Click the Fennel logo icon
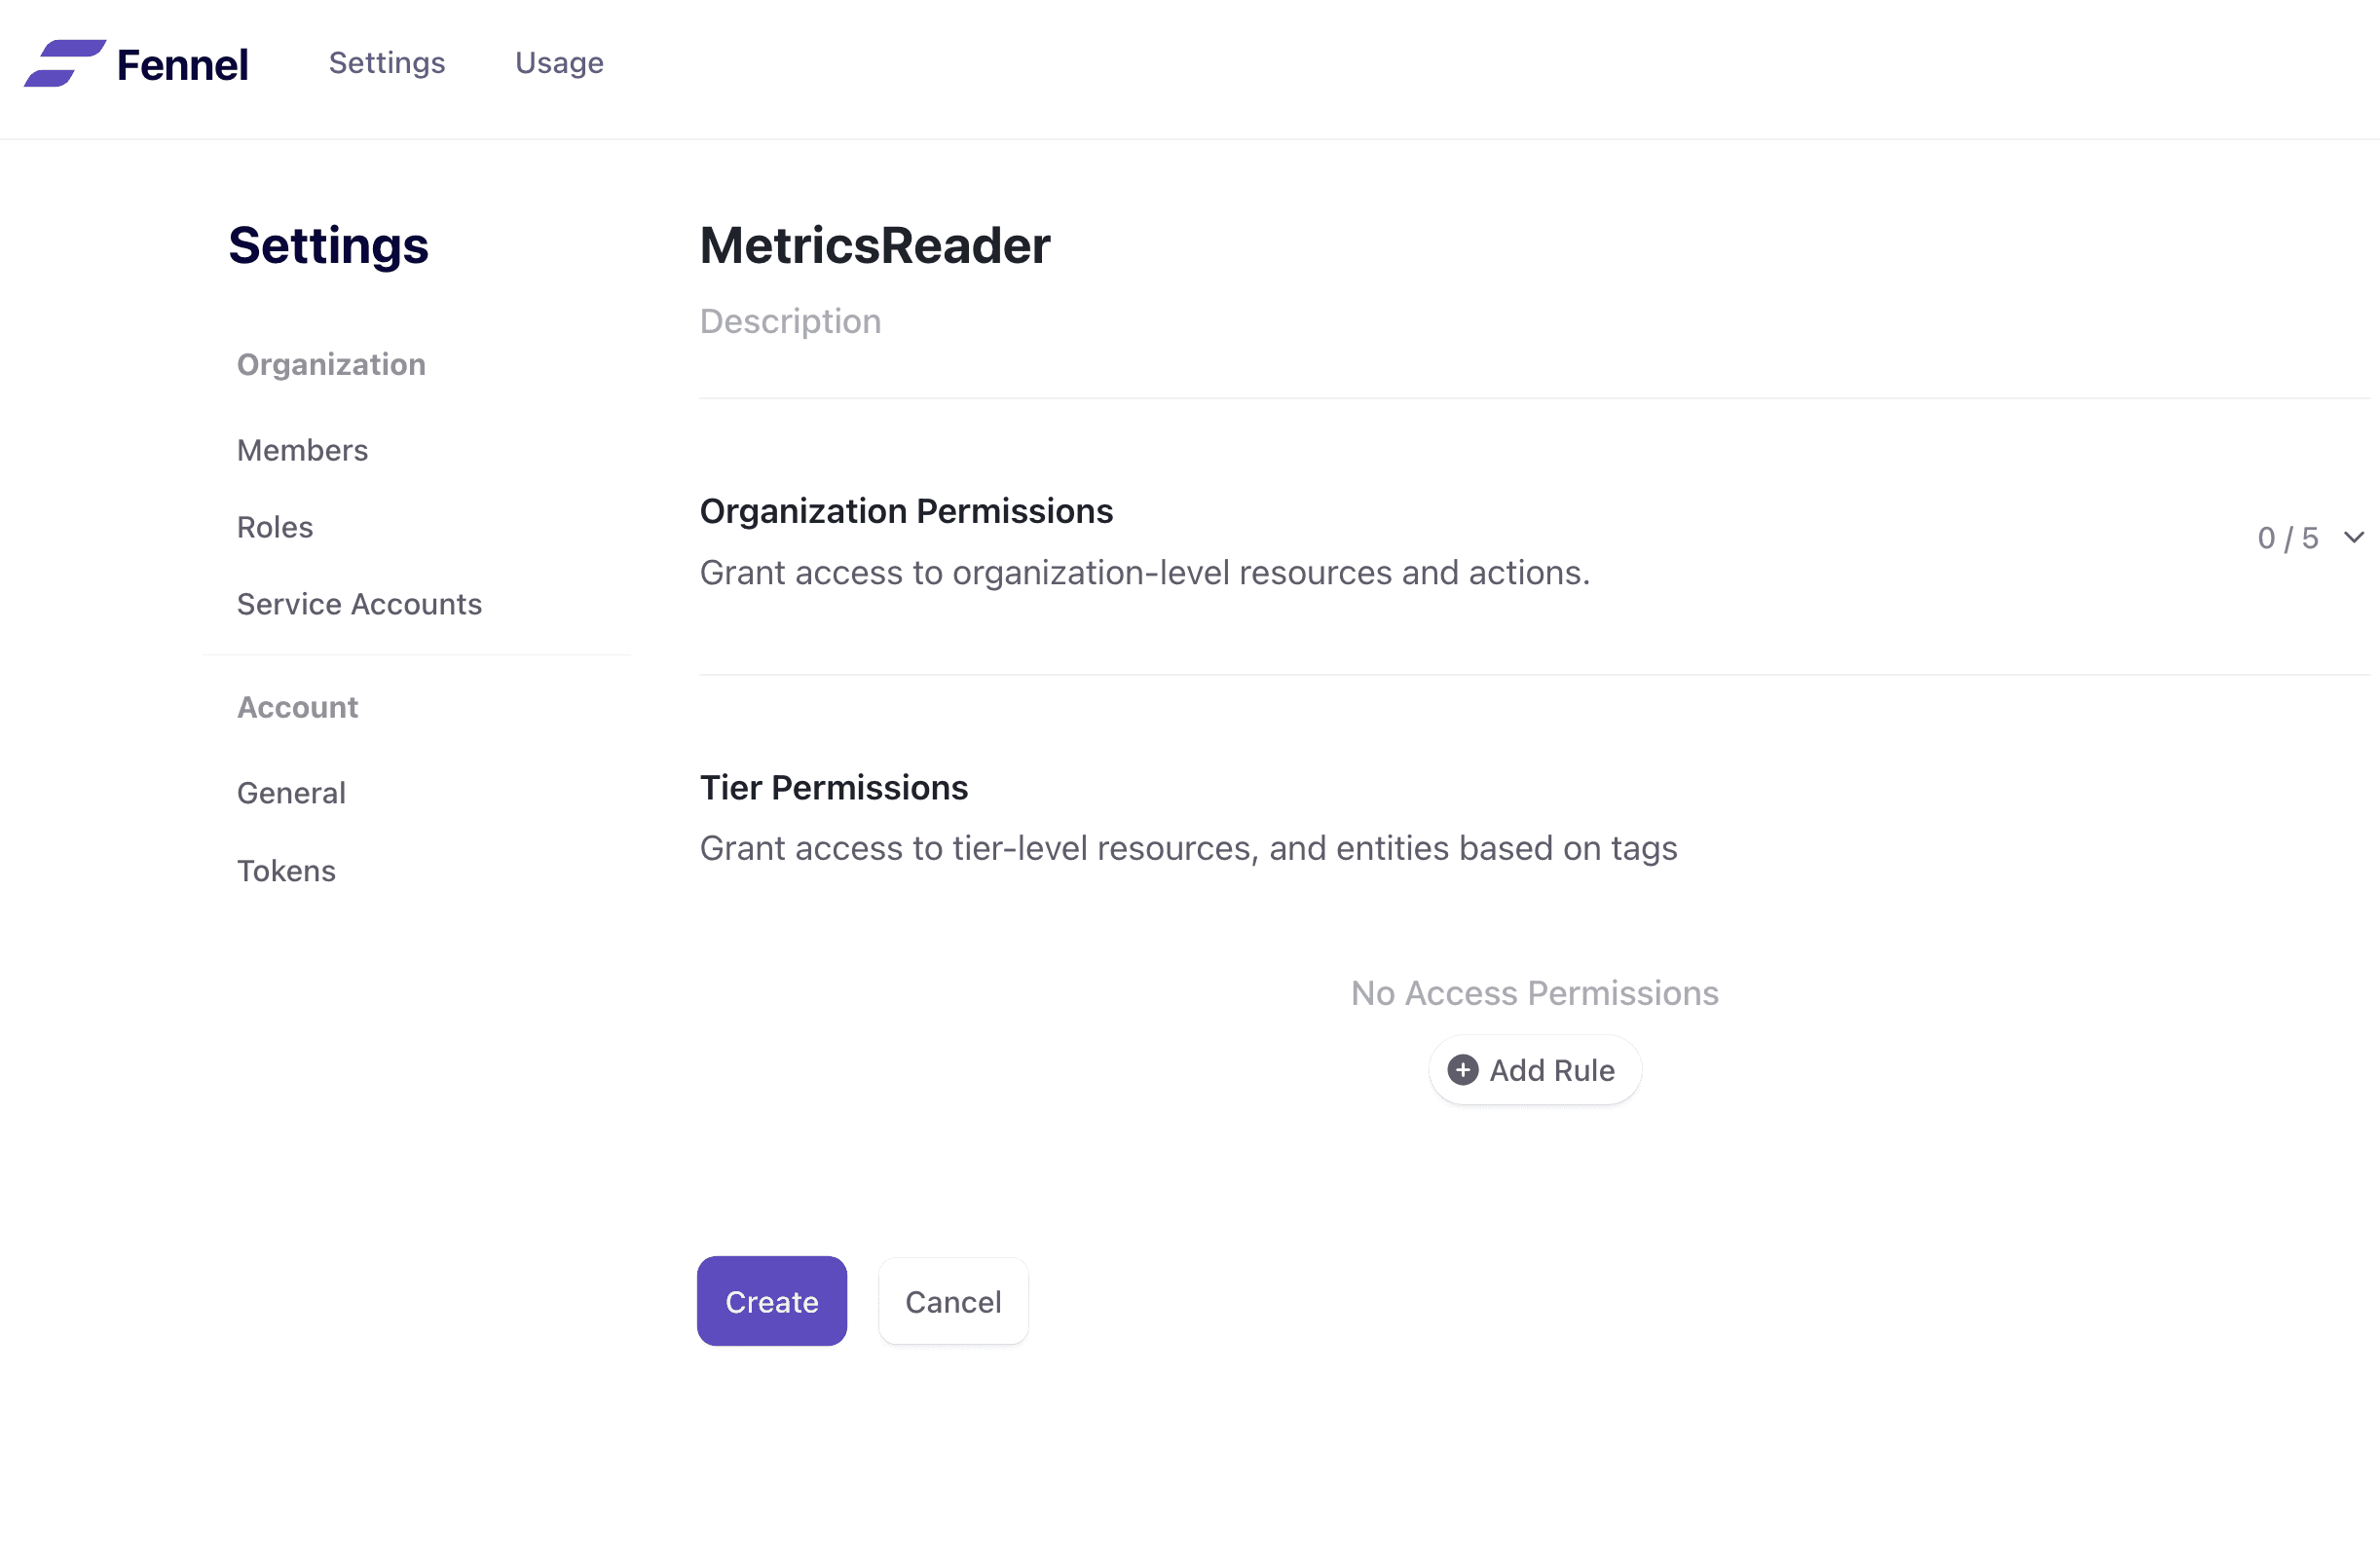Viewport: 2380px width, 1560px height. coord(65,63)
